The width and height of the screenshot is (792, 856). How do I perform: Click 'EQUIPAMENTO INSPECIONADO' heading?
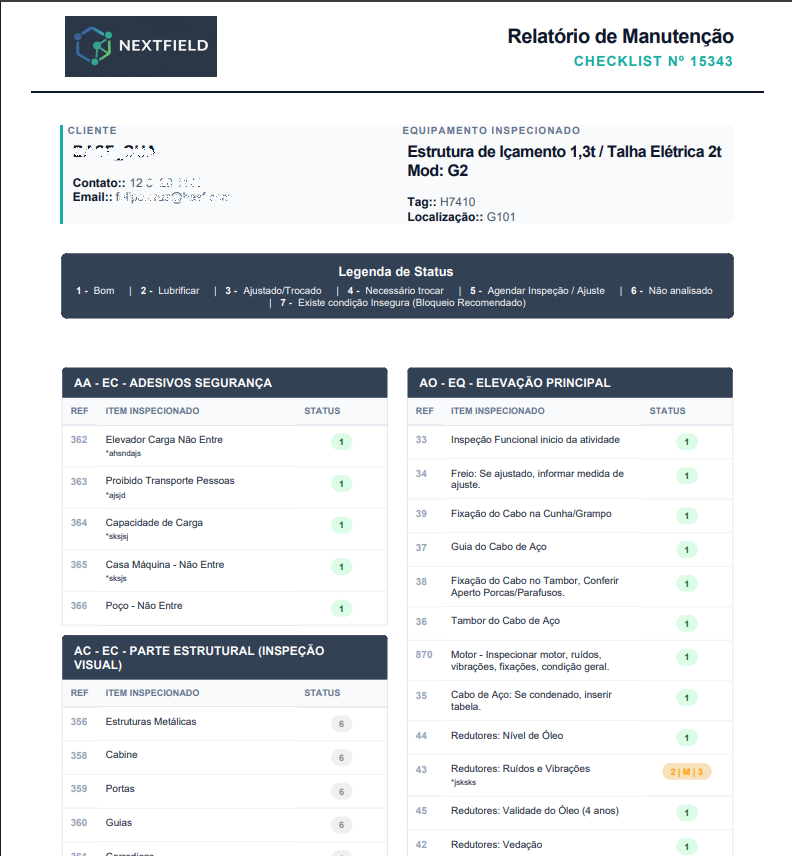[x=491, y=130]
